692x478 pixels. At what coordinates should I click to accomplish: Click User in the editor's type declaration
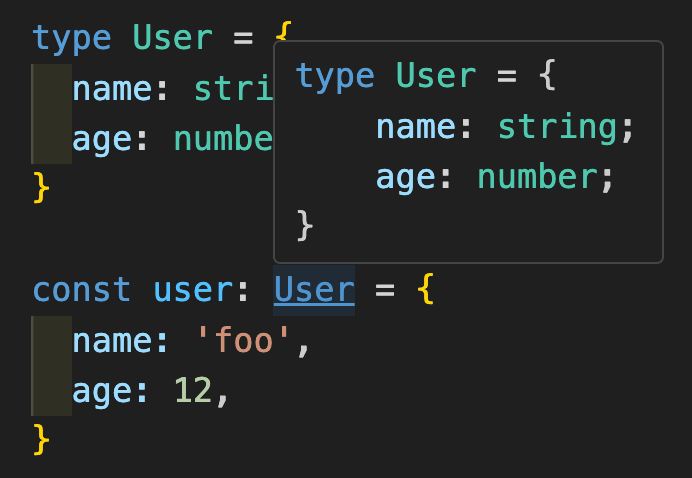coord(173,38)
